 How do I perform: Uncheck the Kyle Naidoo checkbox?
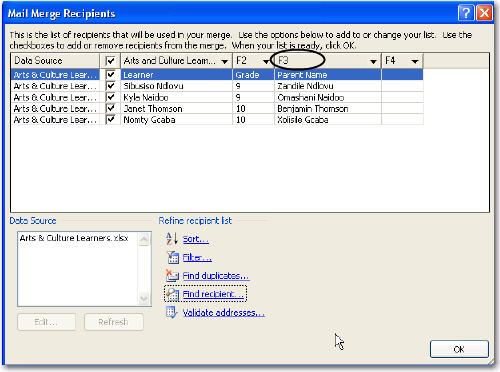point(110,97)
